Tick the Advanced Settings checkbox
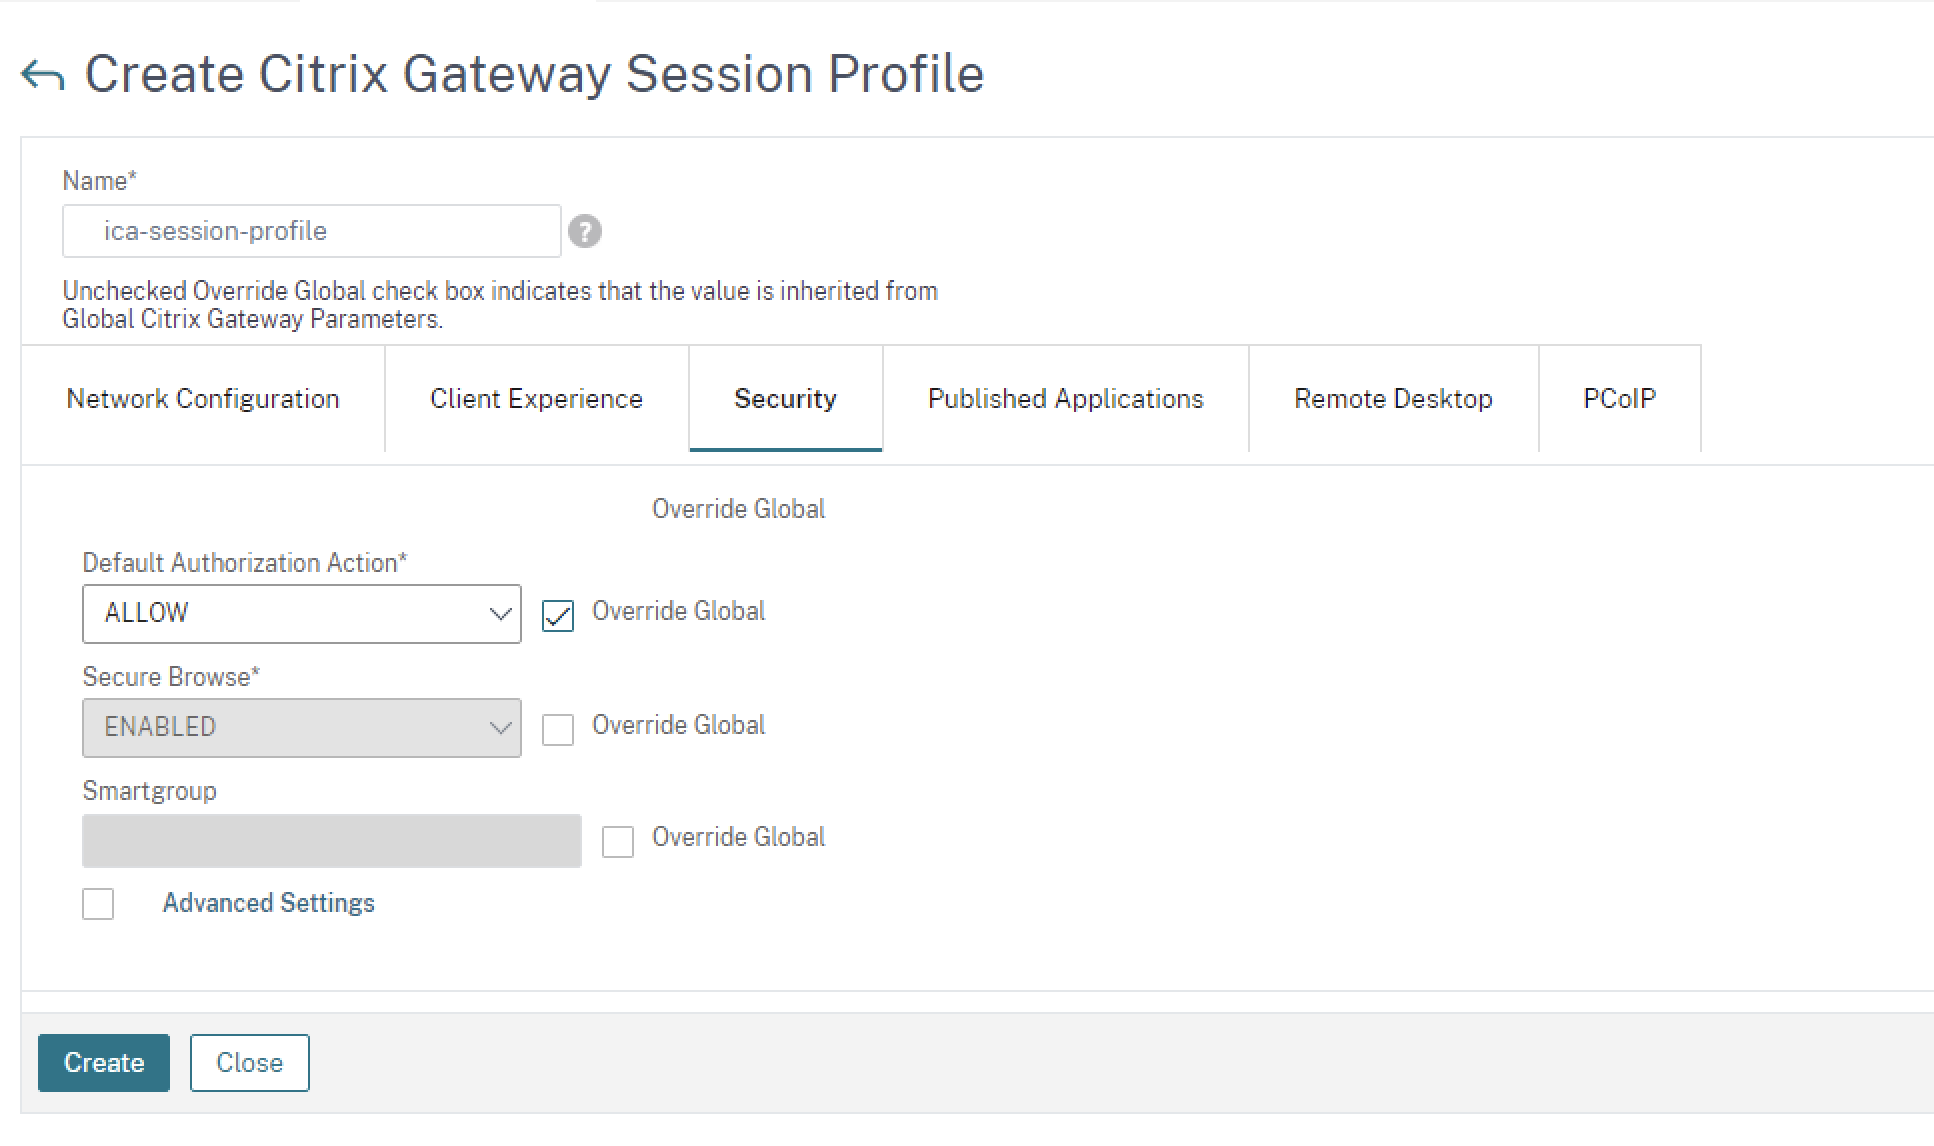 pos(98,904)
